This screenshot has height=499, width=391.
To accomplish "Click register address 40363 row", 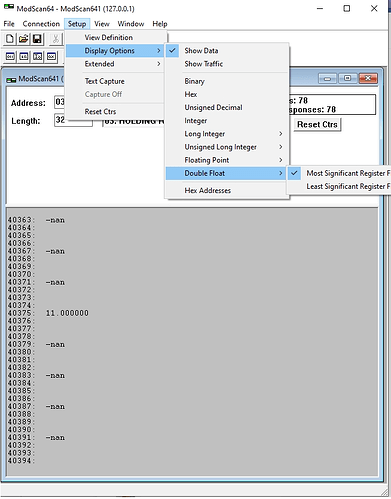I will [x=21, y=220].
